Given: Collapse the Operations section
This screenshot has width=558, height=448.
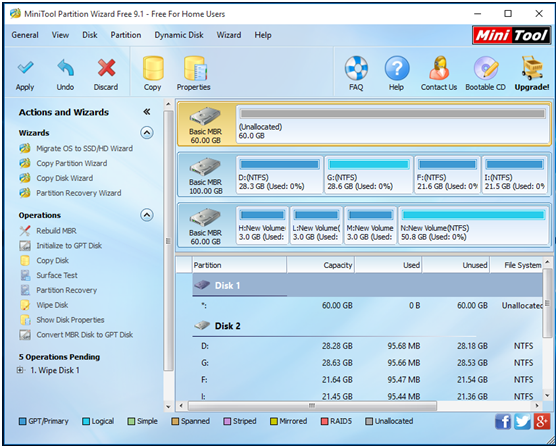Looking at the screenshot, I should coord(147,215).
